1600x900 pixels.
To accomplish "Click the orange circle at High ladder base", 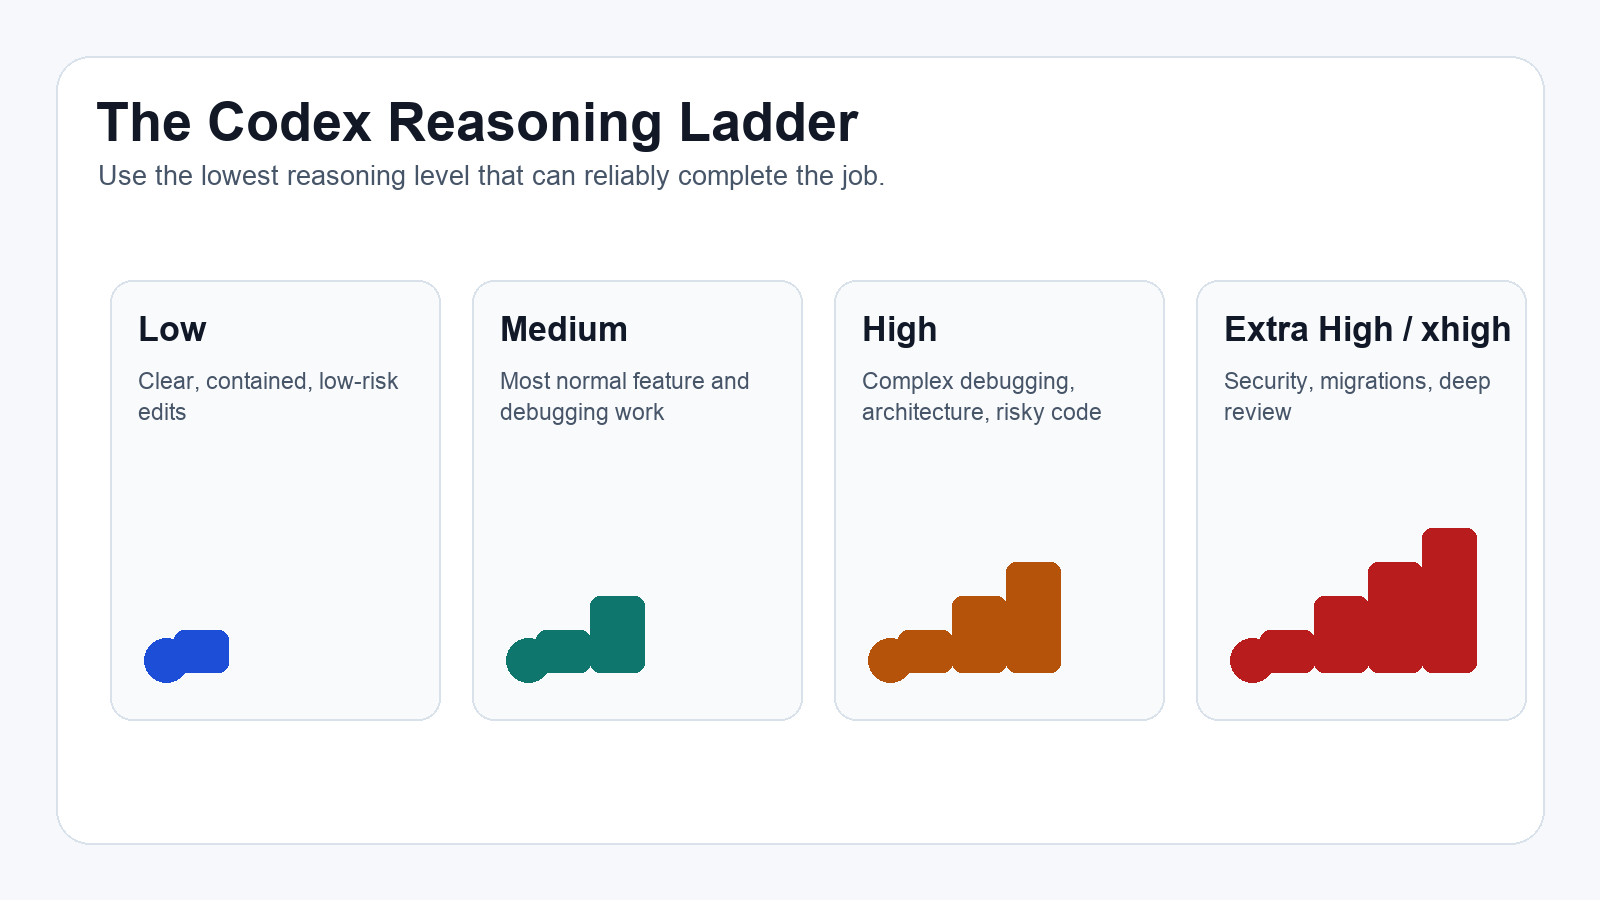I will point(890,660).
